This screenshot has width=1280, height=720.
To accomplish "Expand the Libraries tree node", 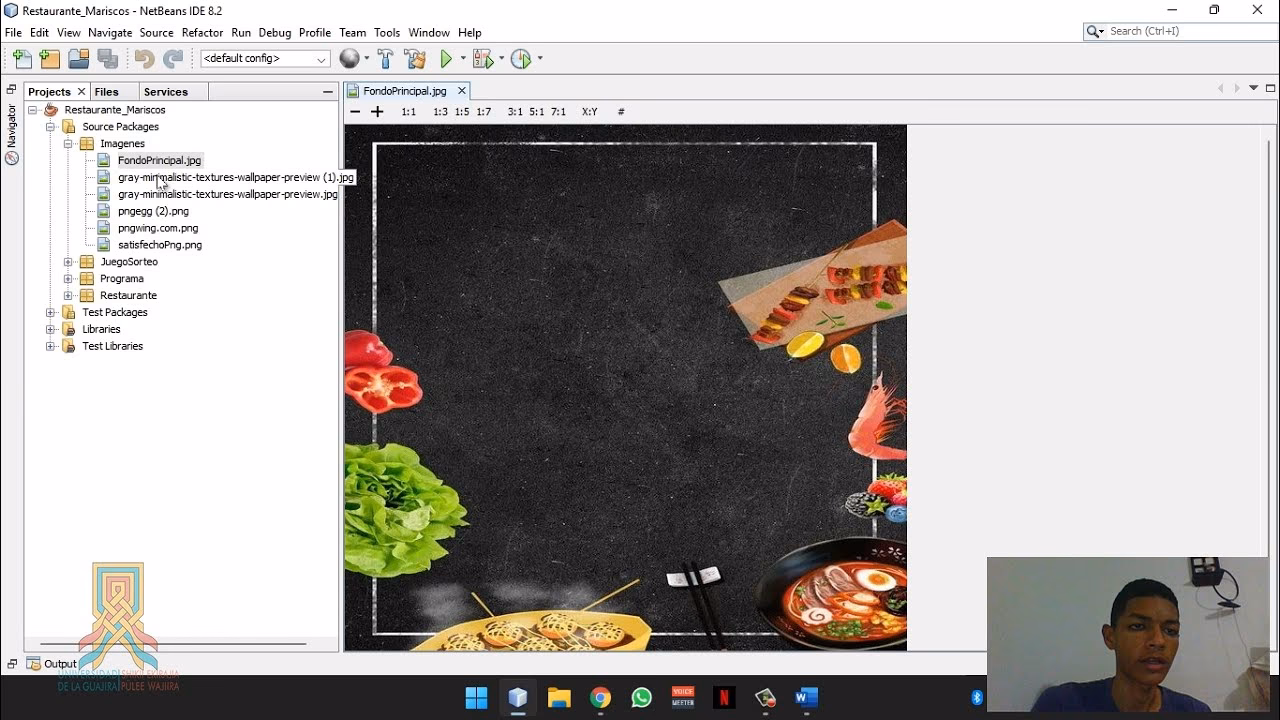I will tap(51, 329).
